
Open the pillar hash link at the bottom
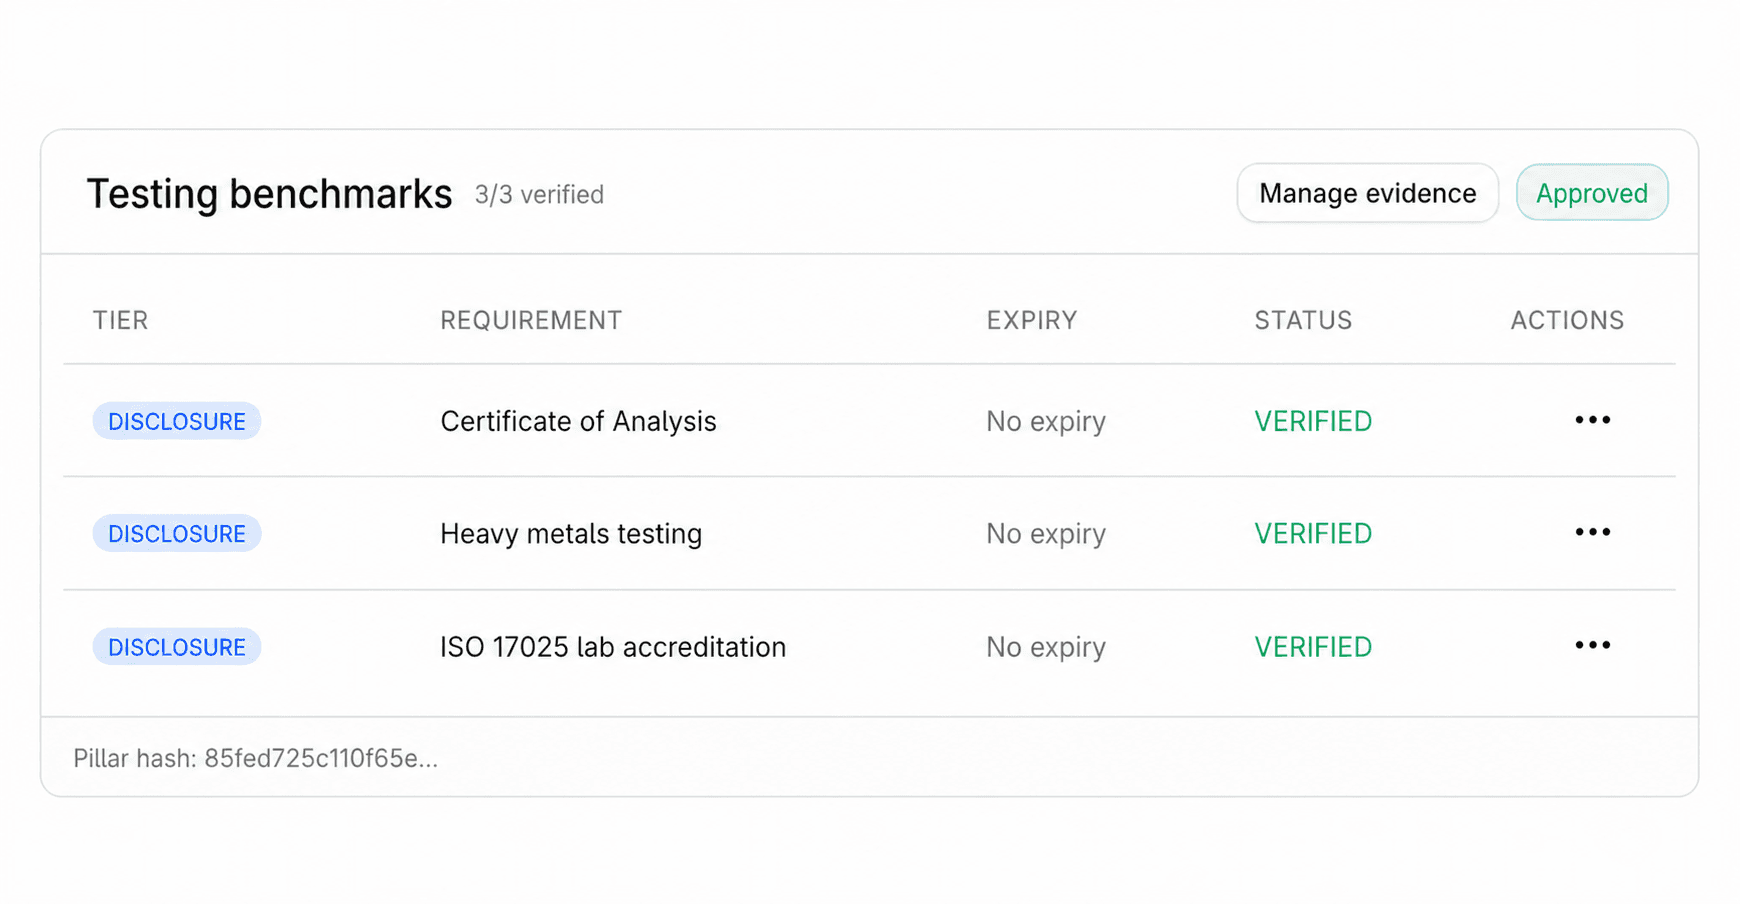[256, 758]
